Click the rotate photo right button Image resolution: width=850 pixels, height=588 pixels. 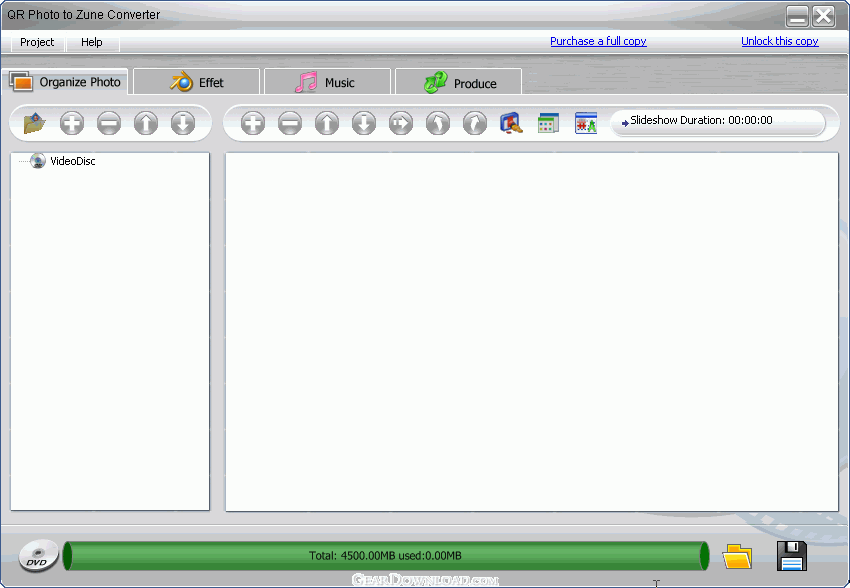click(475, 123)
